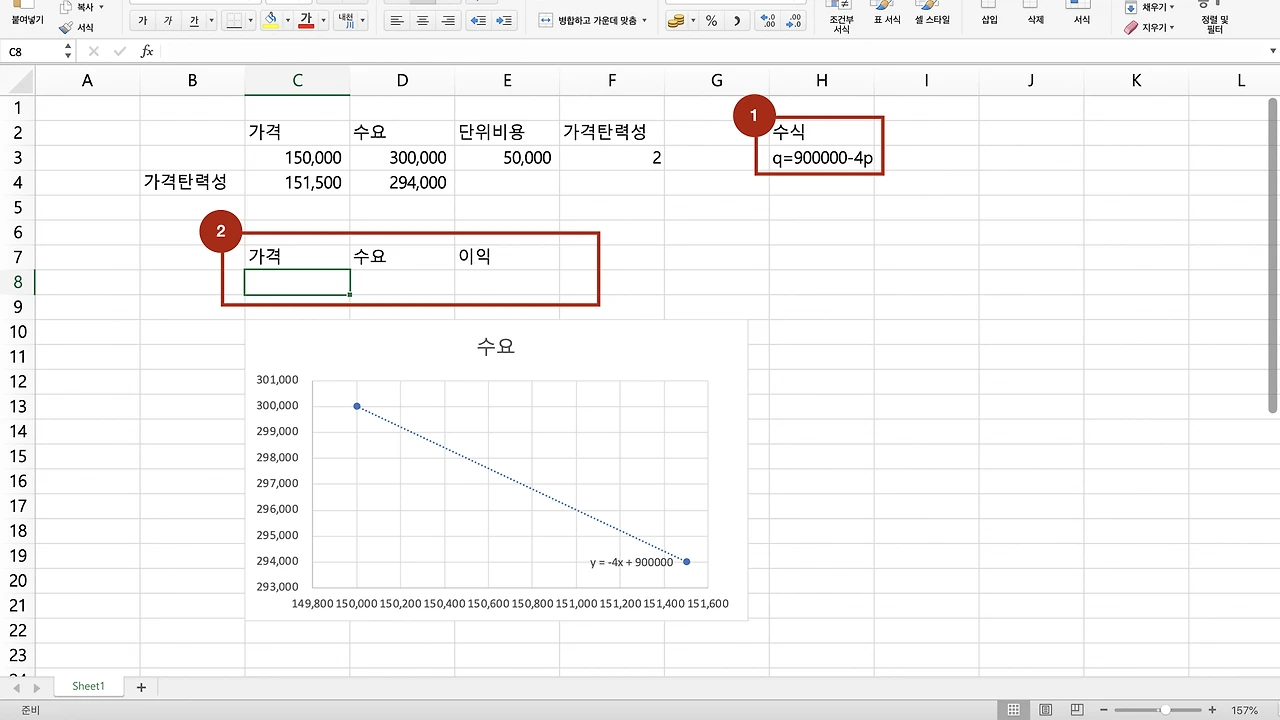The width and height of the screenshot is (1280, 720).
Task: Click the zoom slider handle
Action: [1165, 710]
